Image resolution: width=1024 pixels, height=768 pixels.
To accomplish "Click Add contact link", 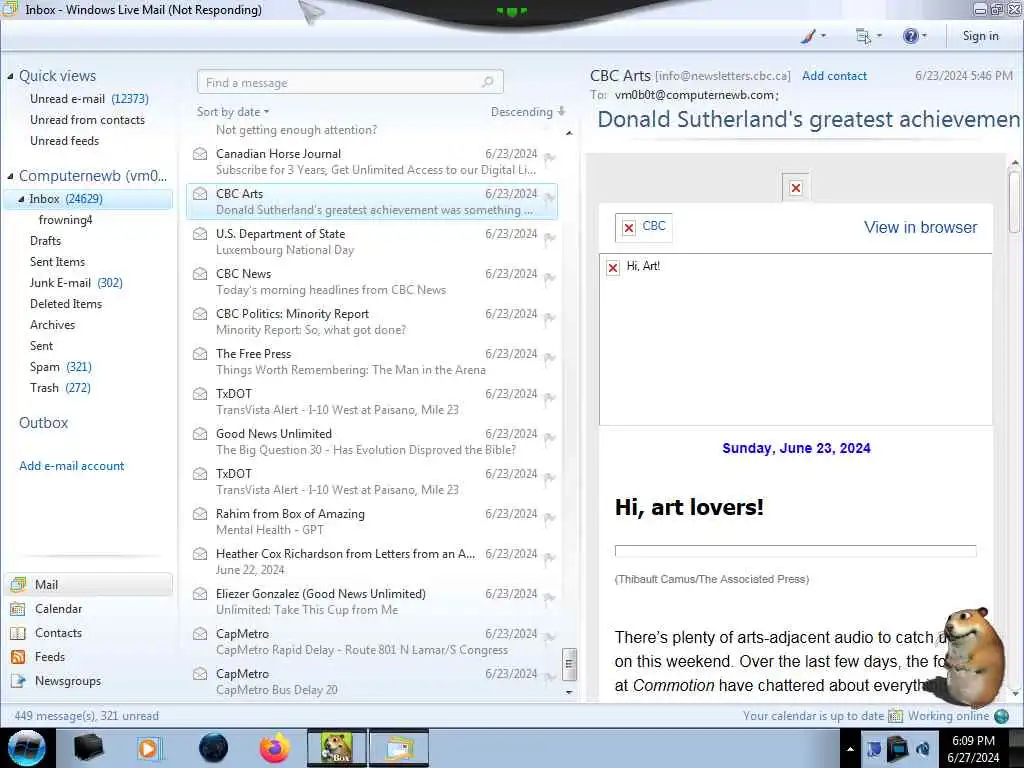I will (x=834, y=76).
